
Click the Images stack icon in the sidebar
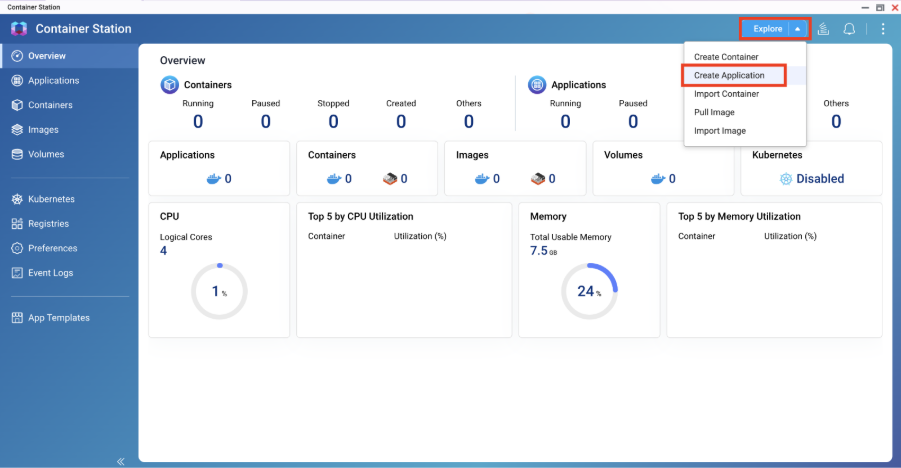17,130
